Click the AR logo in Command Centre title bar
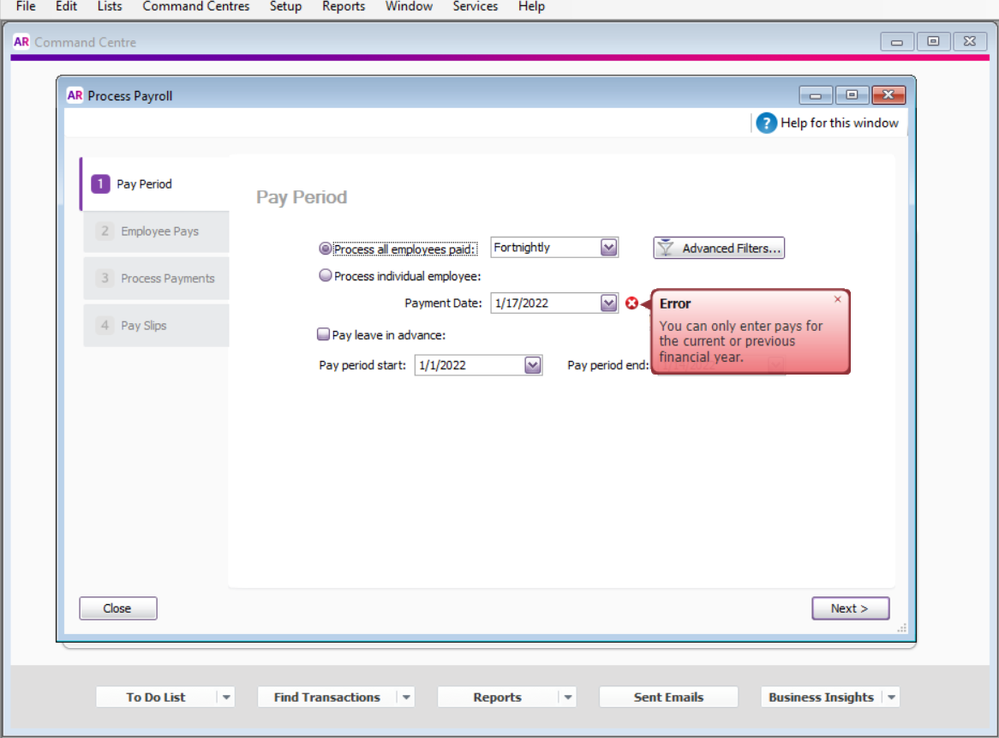The height and width of the screenshot is (738, 999). (x=22, y=42)
